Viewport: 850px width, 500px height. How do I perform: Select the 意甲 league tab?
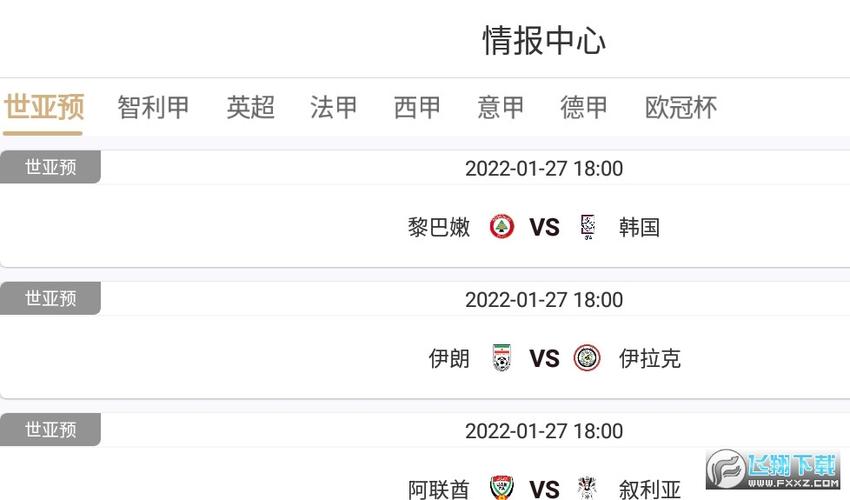click(501, 107)
